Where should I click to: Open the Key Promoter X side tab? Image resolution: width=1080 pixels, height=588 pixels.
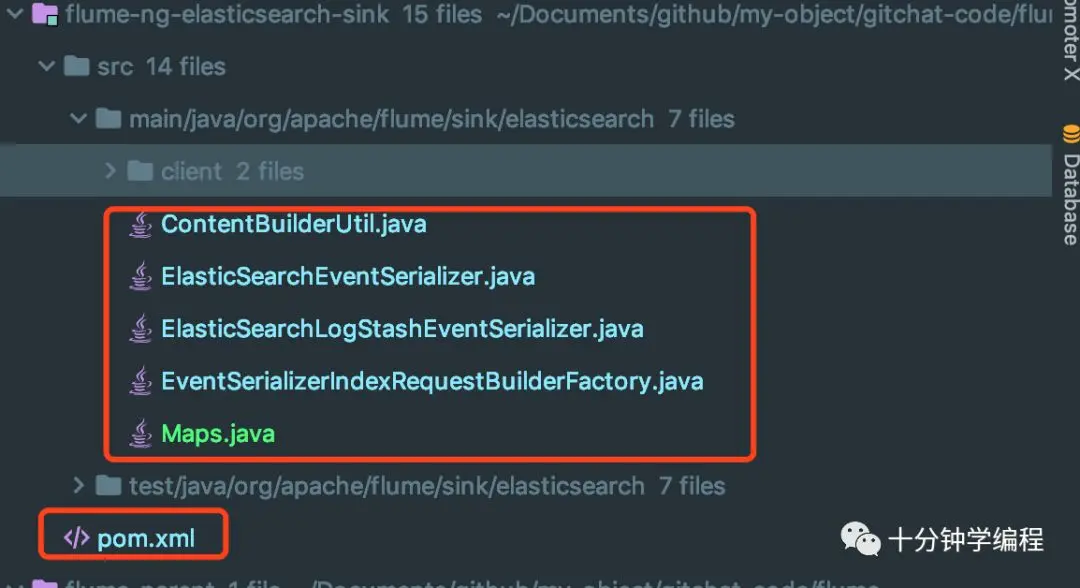(x=1070, y=40)
